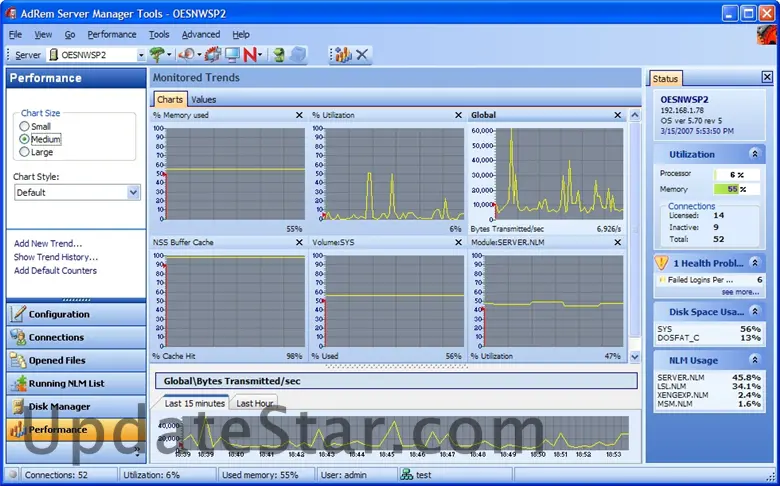
Task: Close the Status side panel
Action: click(x=767, y=77)
